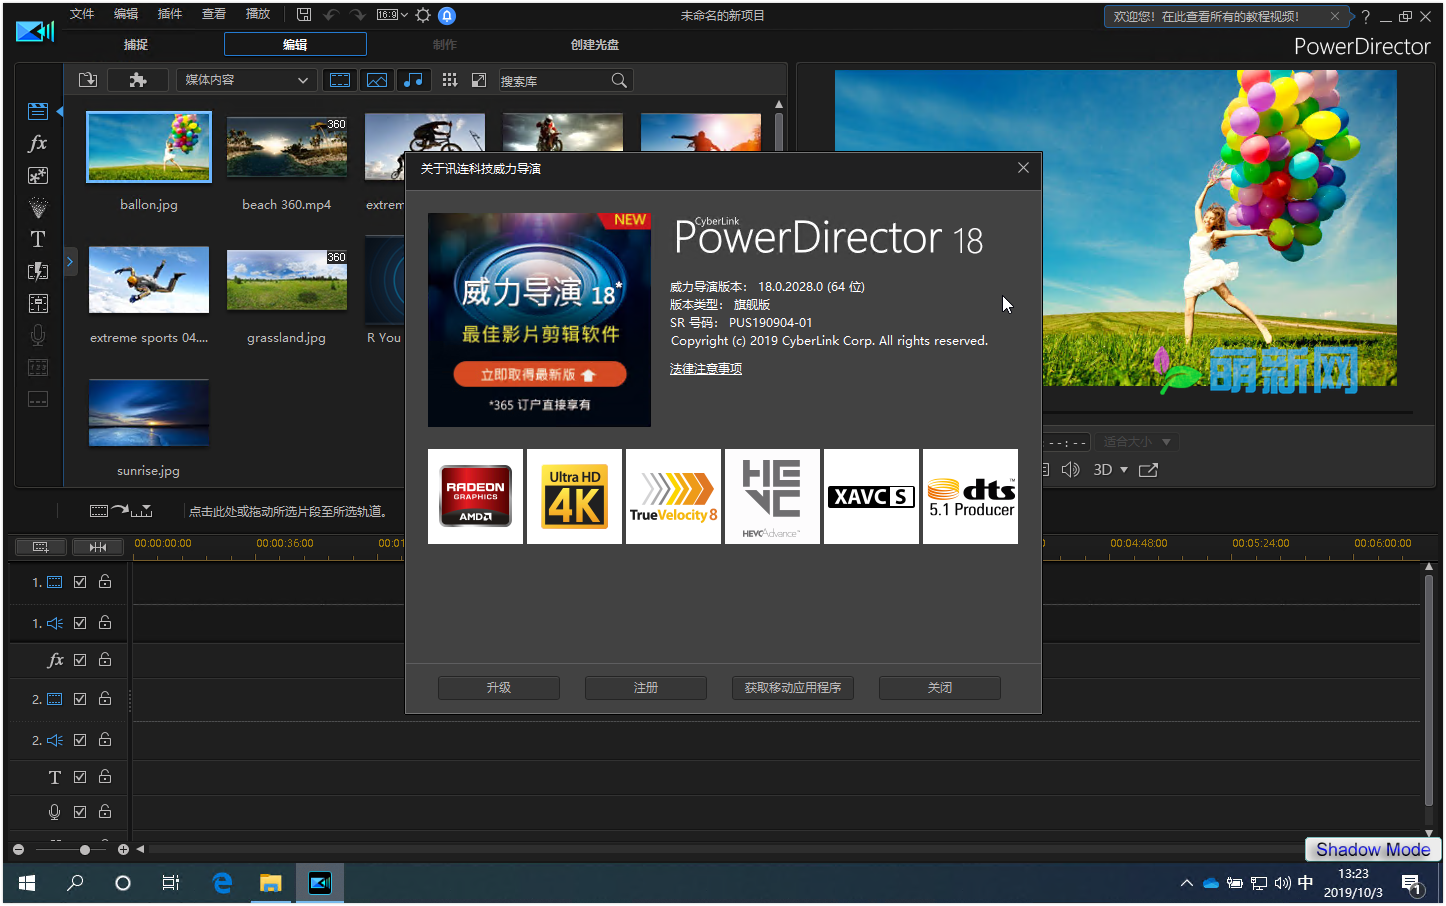Toggle the voice track enable checkbox
This screenshot has width=1446, height=906.
(x=80, y=812)
